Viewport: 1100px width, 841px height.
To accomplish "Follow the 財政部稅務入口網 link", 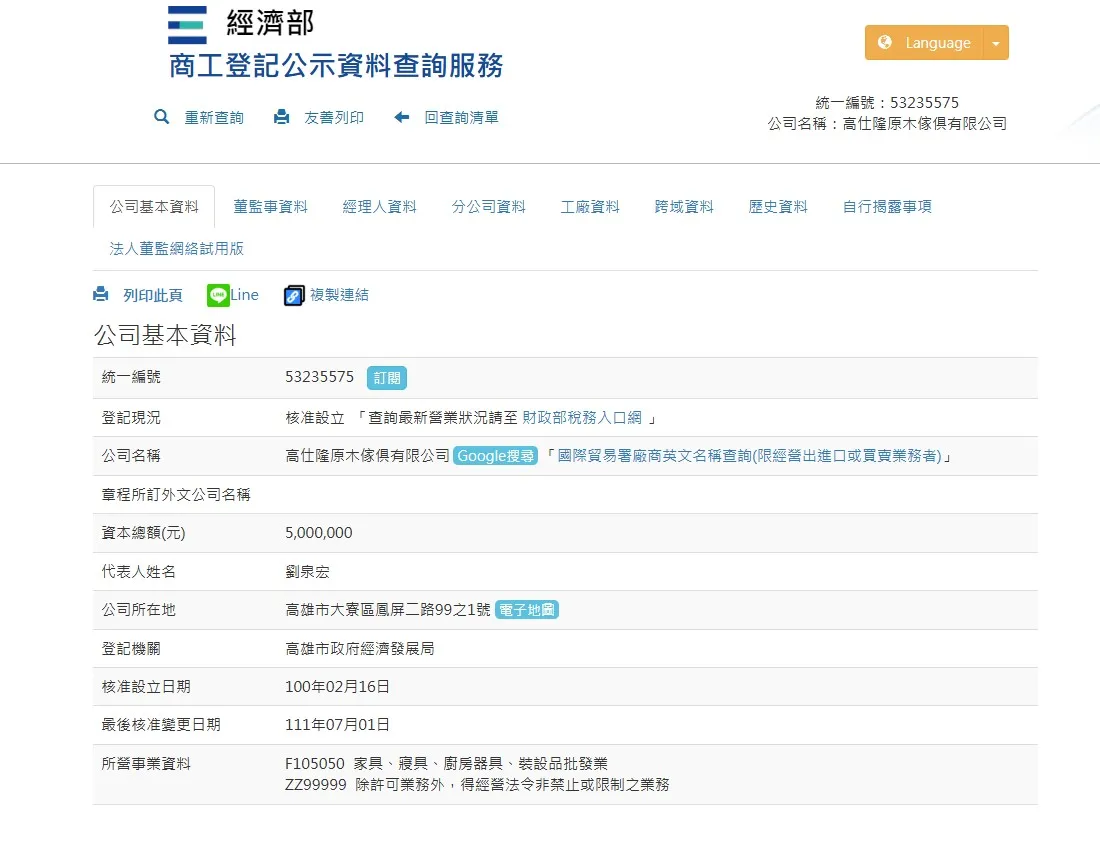I will [x=582, y=418].
